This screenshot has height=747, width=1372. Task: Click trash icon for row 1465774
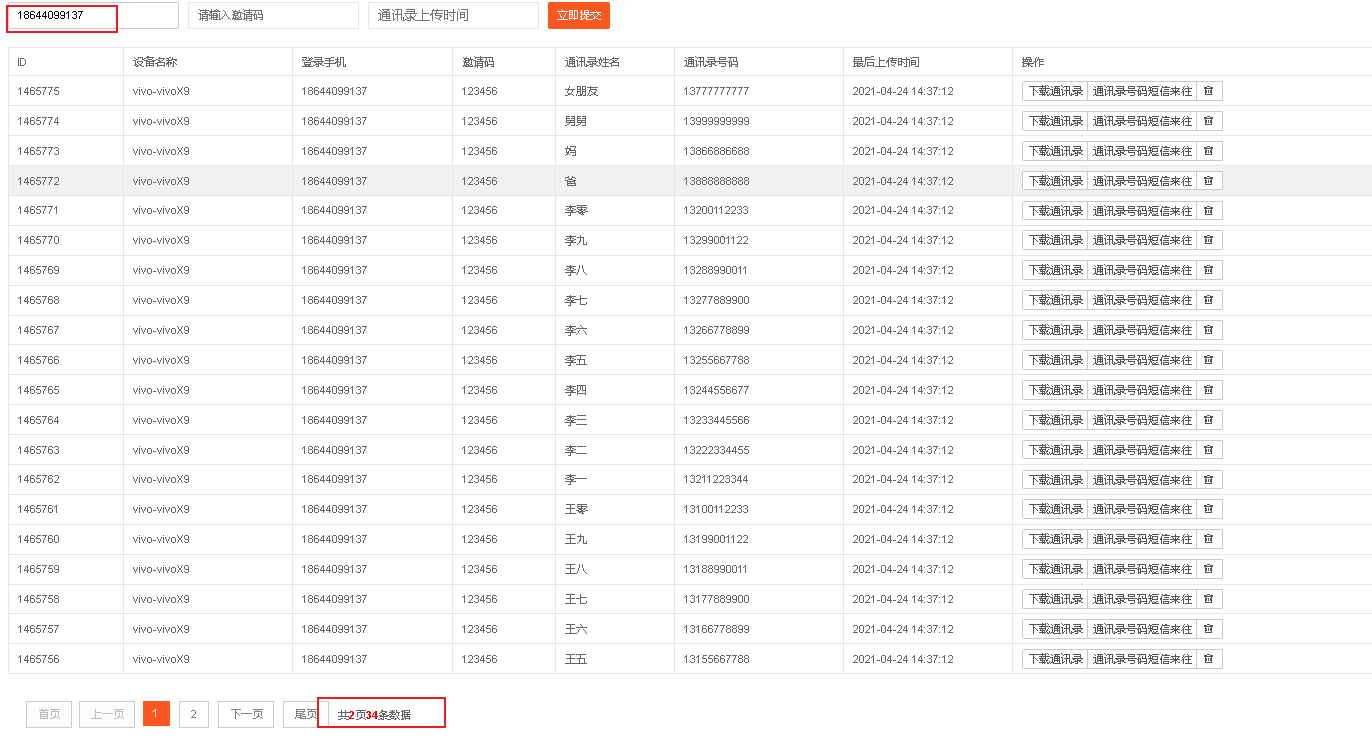point(1209,121)
